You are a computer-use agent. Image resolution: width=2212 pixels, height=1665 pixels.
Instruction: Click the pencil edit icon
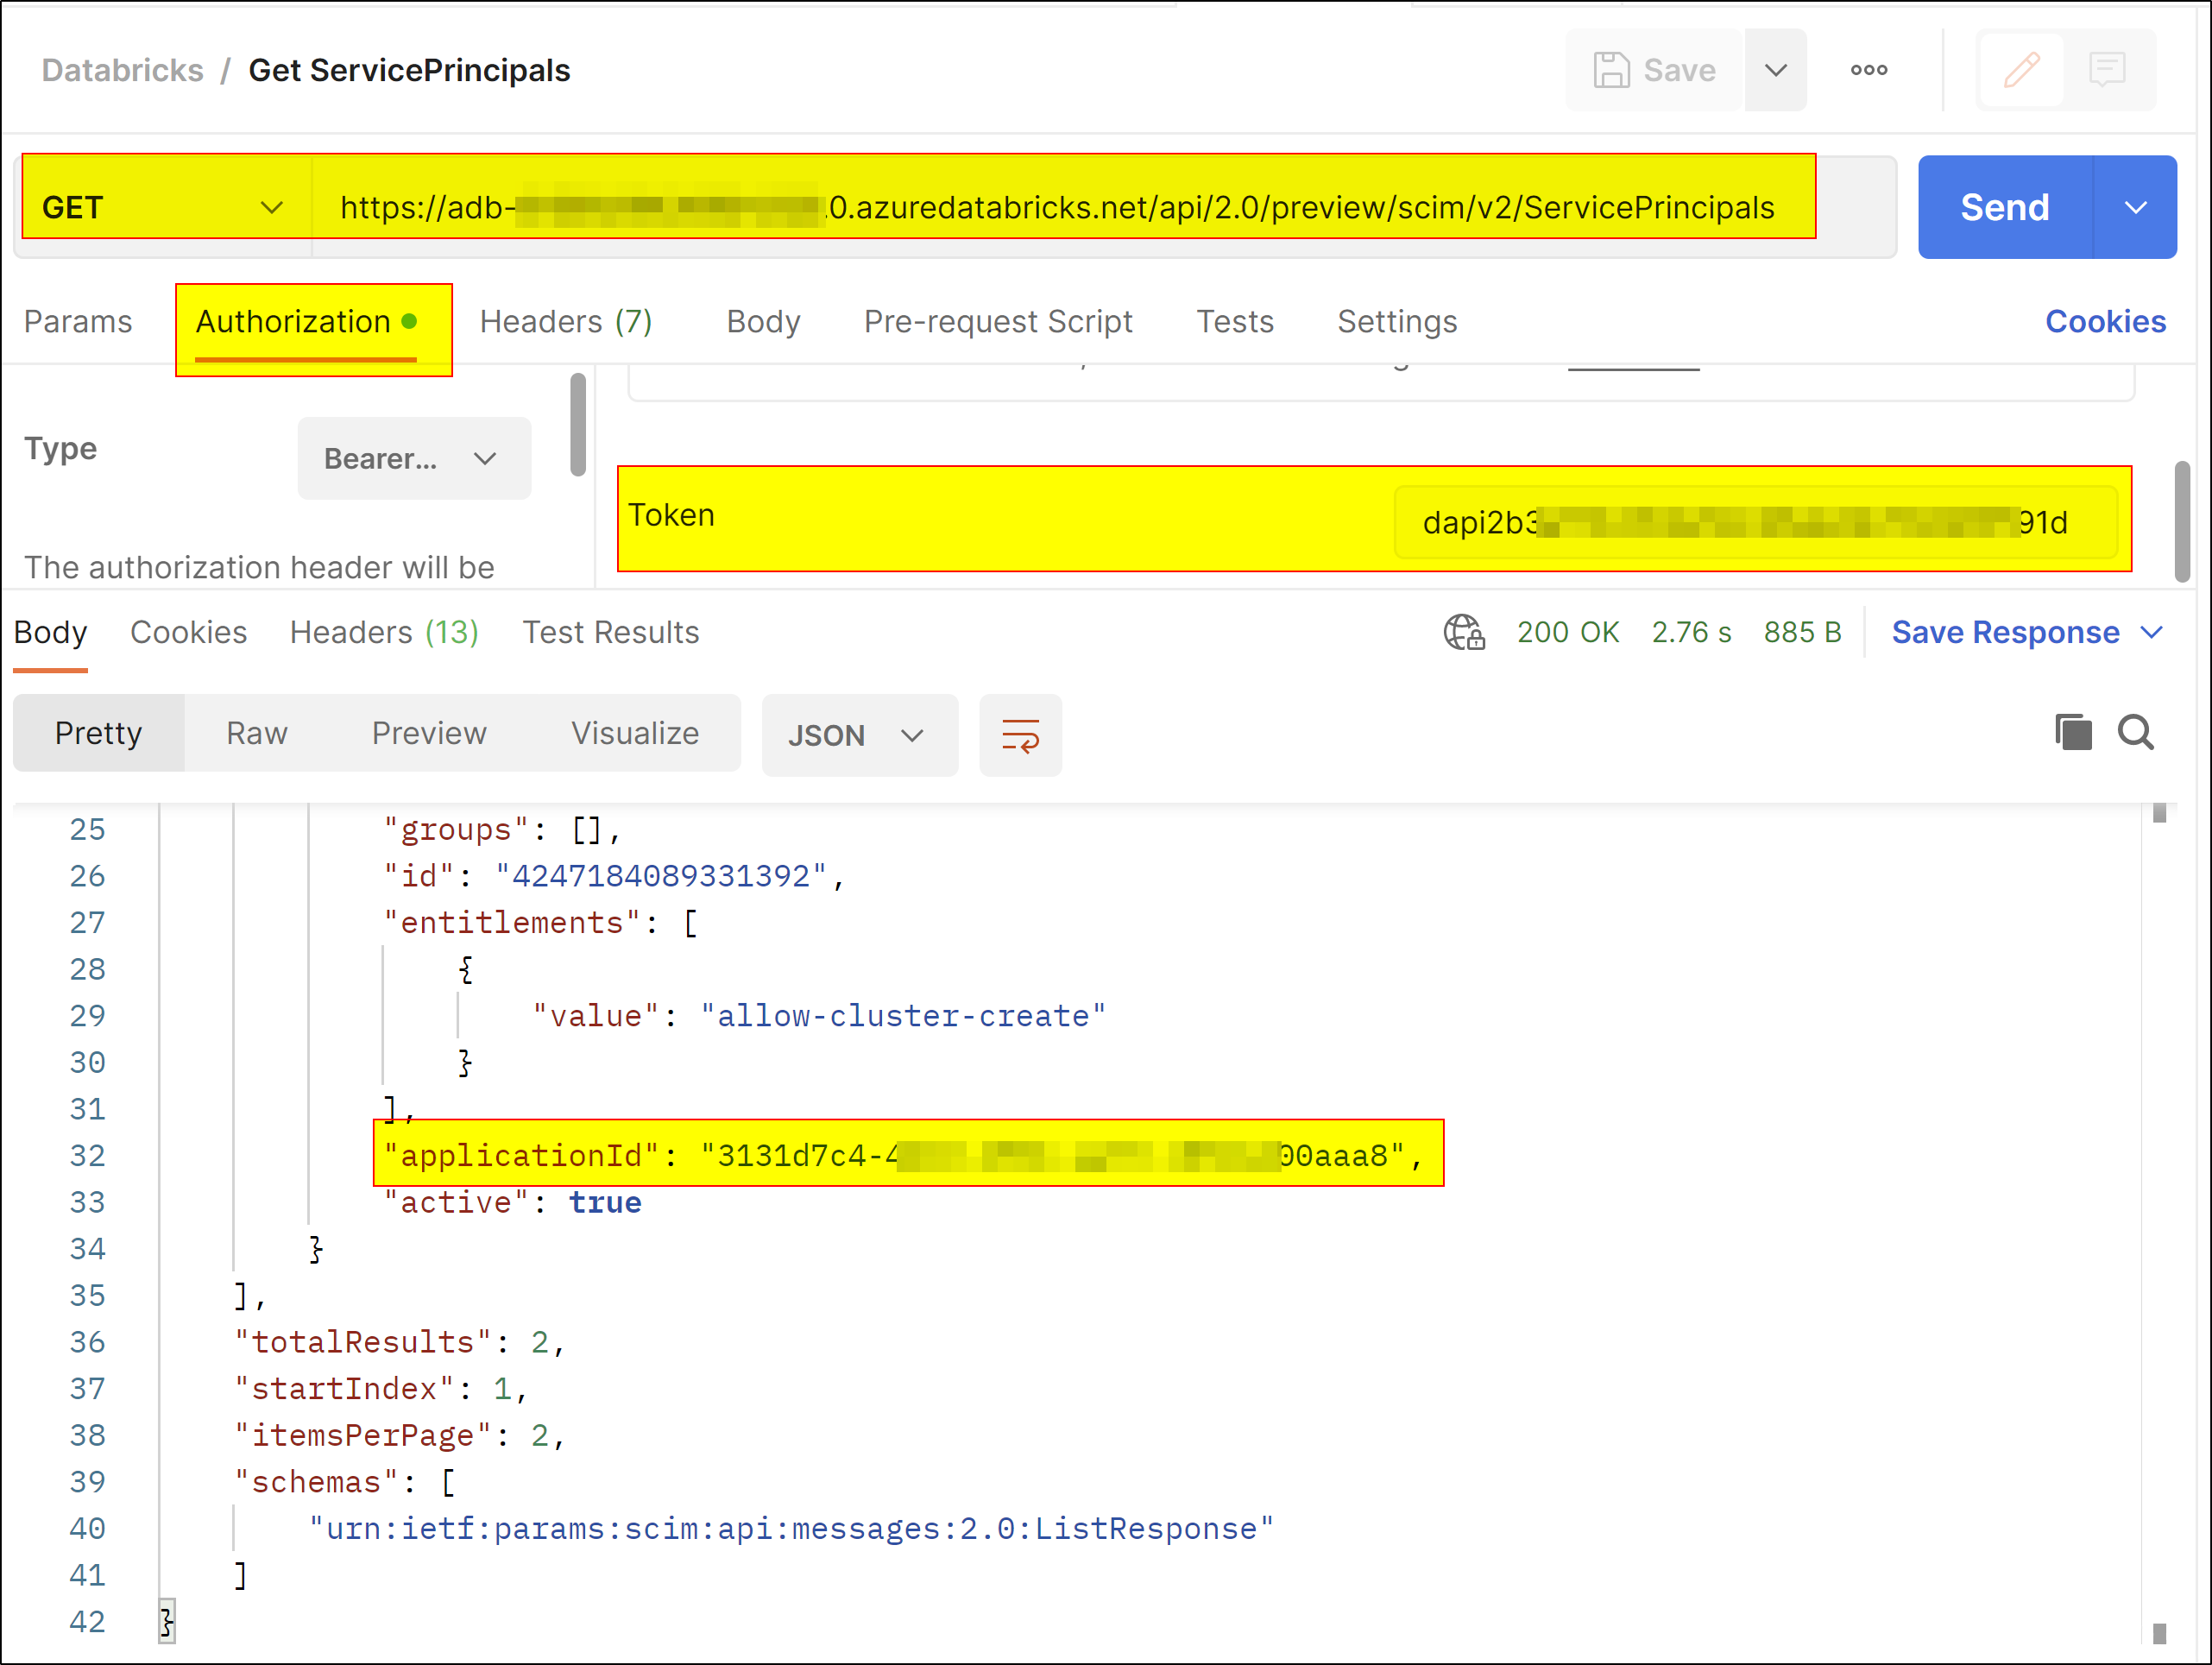[x=2021, y=70]
